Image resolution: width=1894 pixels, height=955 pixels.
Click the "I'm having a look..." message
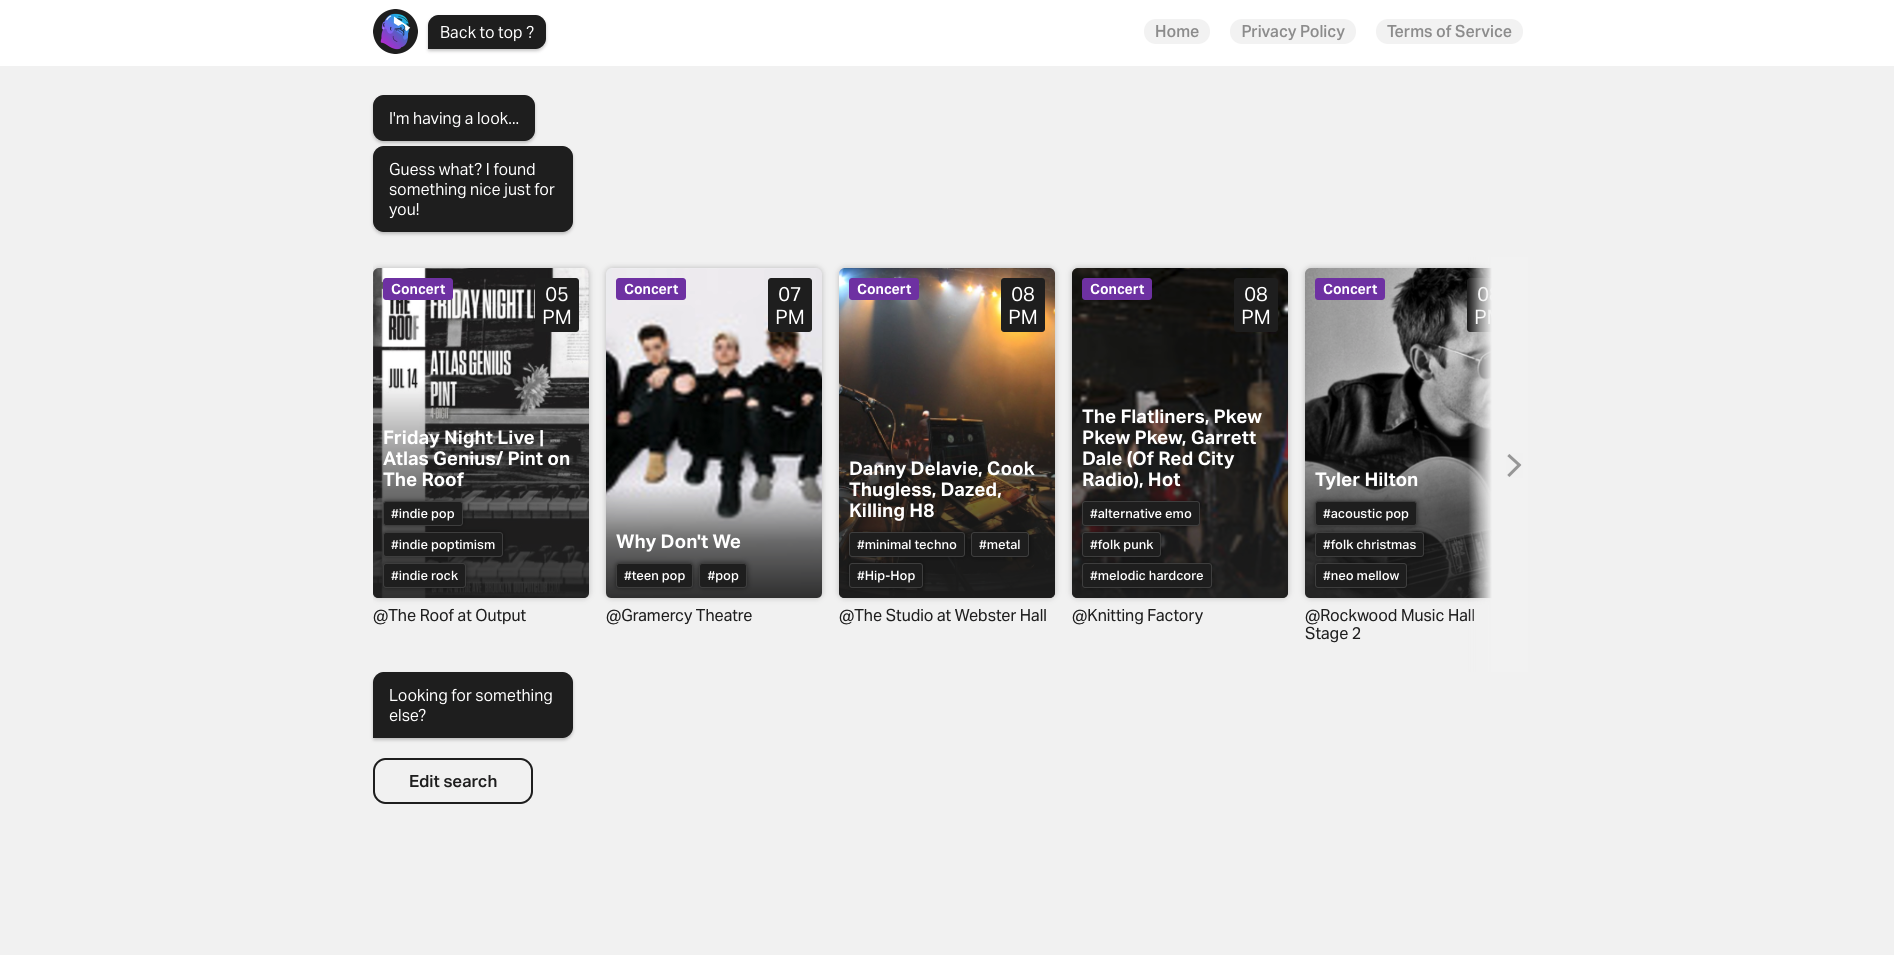(454, 118)
